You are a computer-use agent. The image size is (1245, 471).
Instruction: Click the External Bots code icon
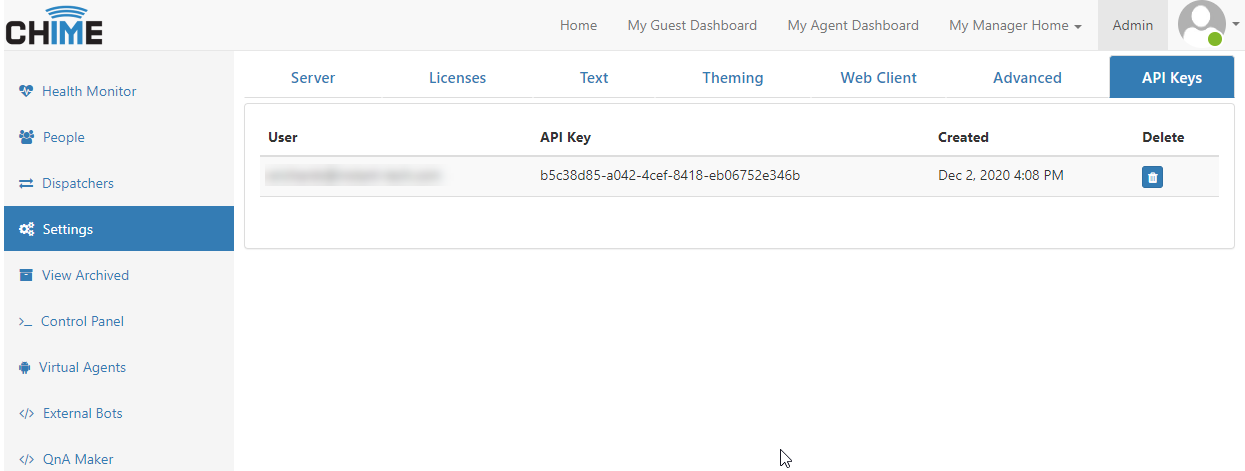(x=26, y=414)
